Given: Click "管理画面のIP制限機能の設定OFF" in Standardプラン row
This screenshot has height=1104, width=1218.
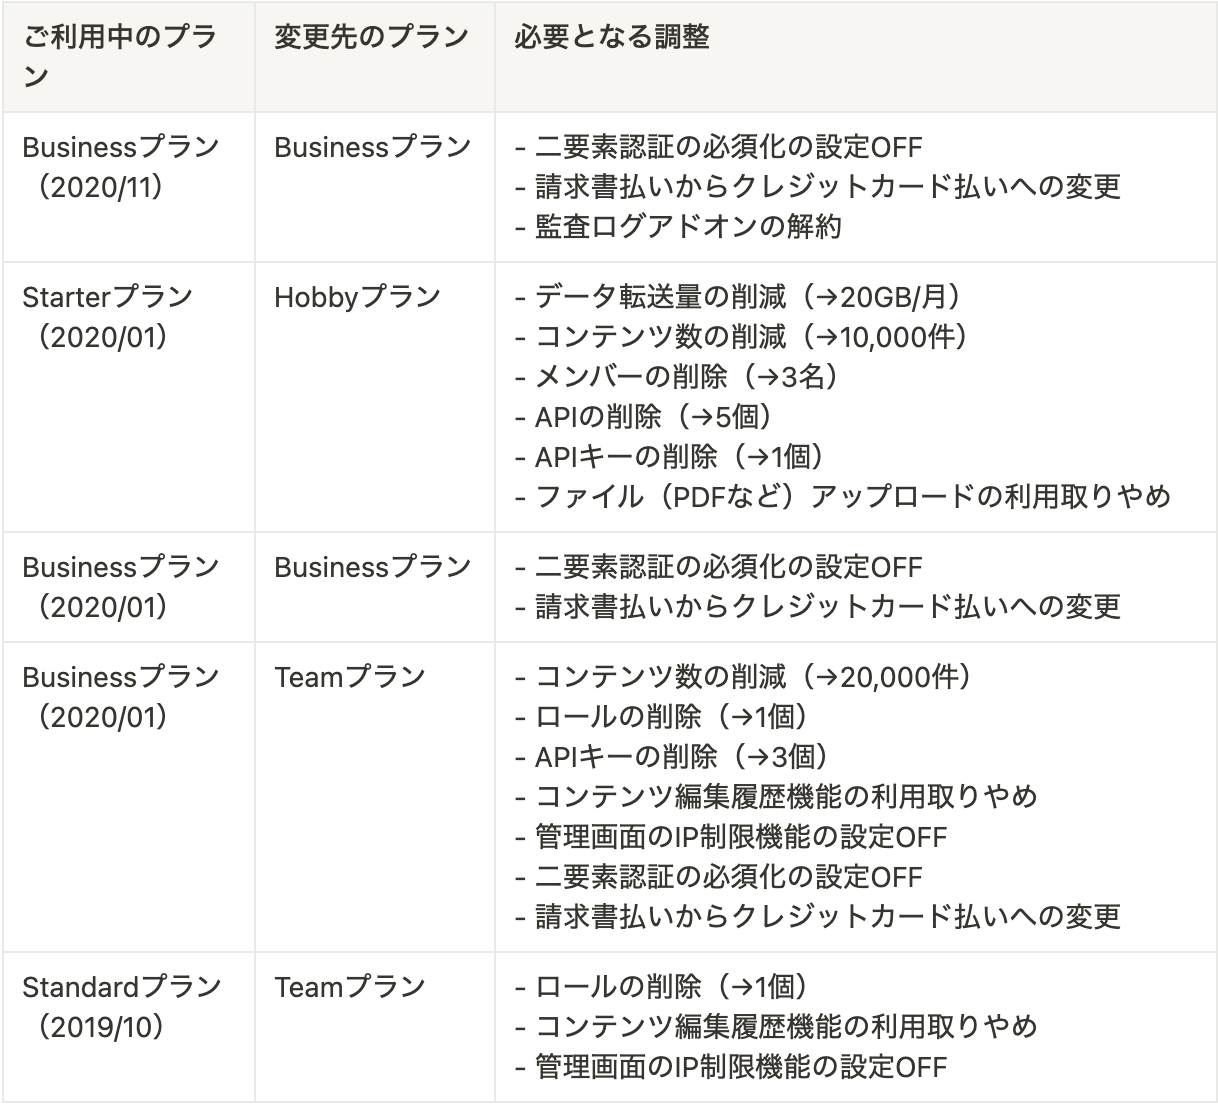Looking at the screenshot, I should (730, 1067).
